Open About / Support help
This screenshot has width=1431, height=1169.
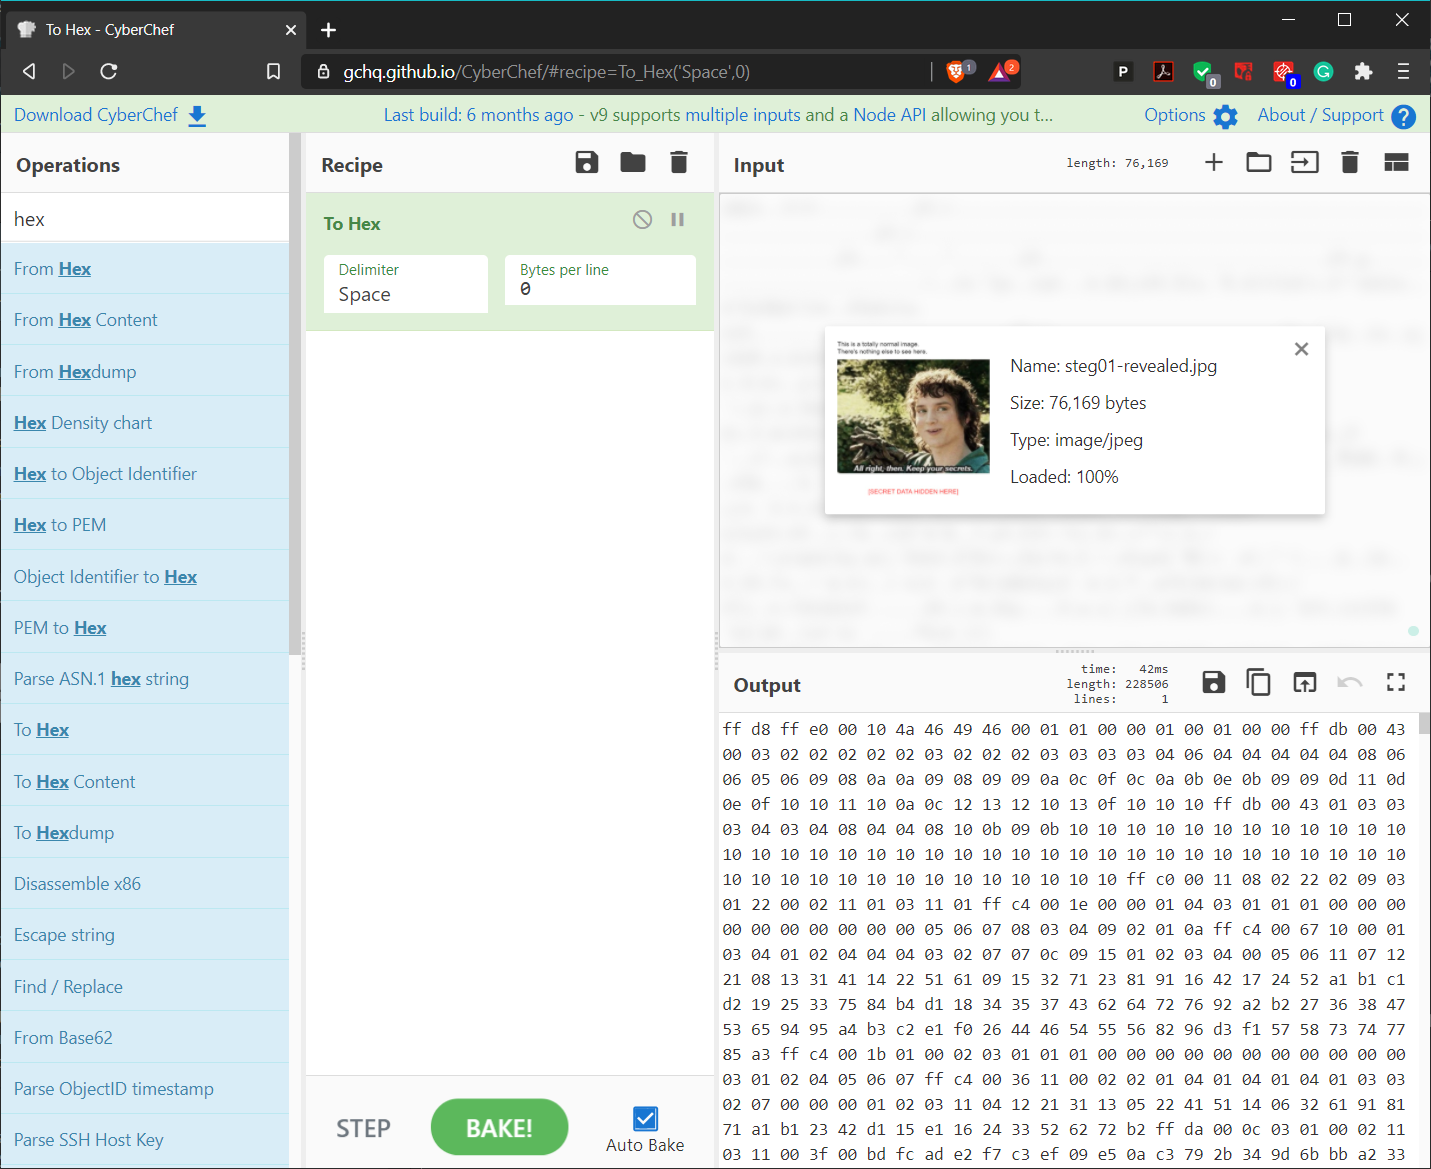point(1336,115)
